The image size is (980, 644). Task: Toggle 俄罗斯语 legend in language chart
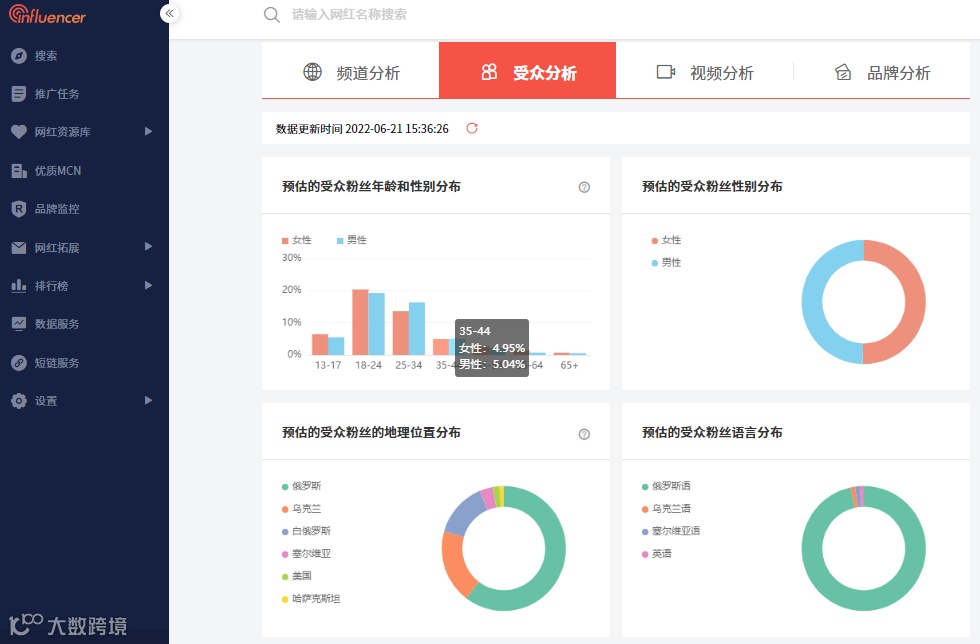coord(666,486)
